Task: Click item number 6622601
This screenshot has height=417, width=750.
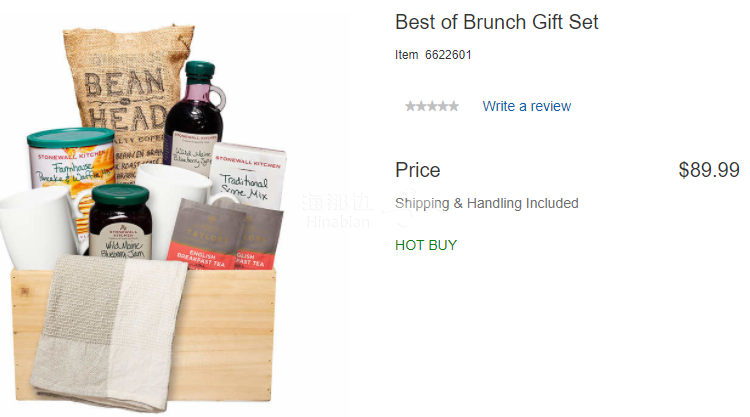Action: pos(448,55)
